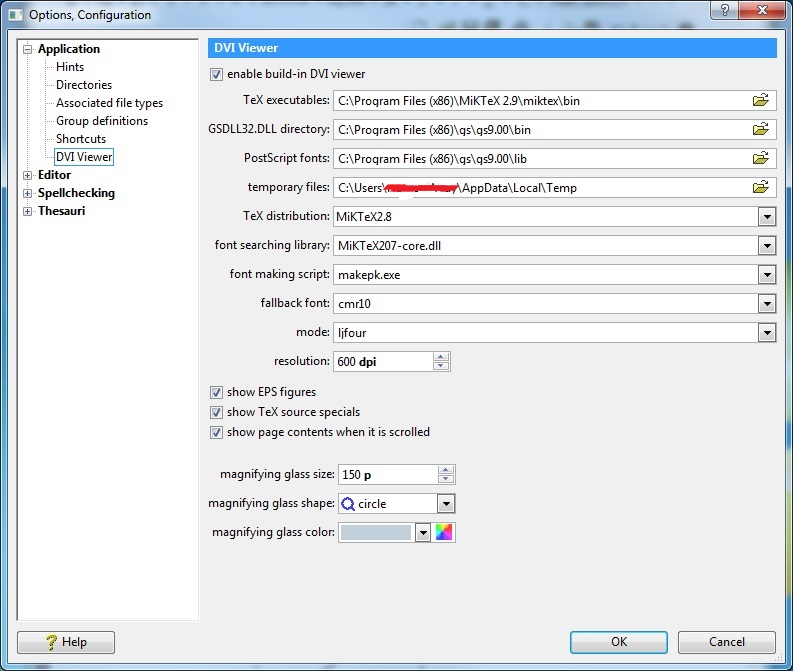Click the Cancel button
This screenshot has width=793, height=671.
[727, 642]
